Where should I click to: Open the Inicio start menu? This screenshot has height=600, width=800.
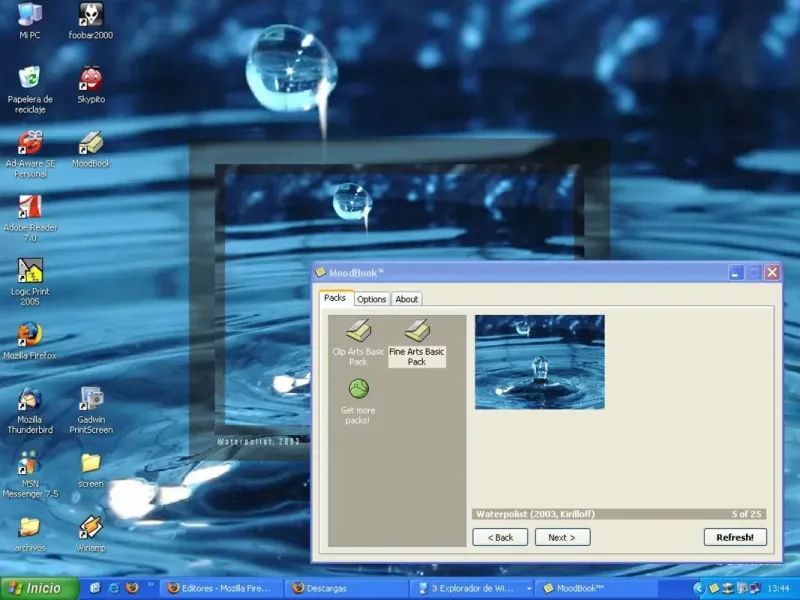pos(40,588)
